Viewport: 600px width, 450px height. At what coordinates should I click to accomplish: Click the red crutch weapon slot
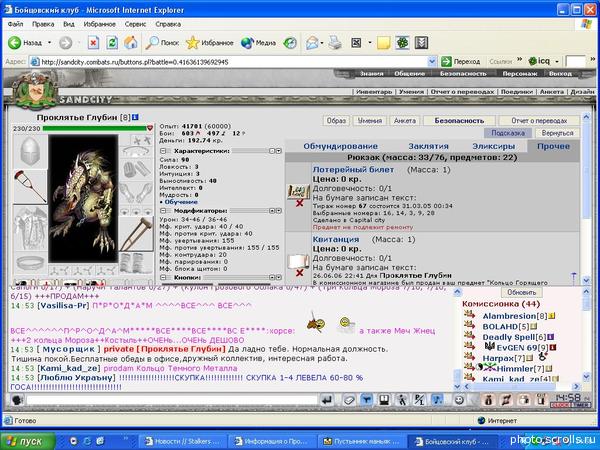30,187
